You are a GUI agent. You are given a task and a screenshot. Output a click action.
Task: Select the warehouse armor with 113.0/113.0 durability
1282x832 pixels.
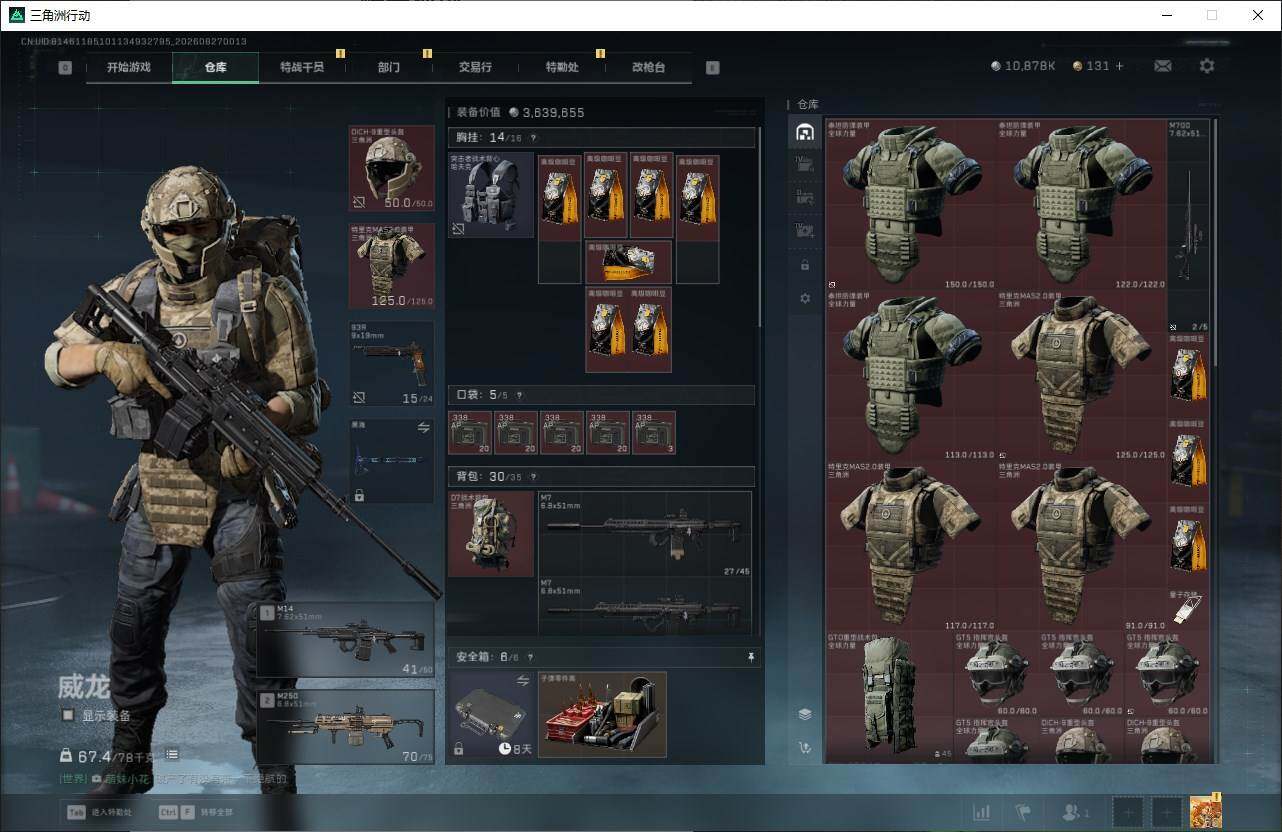click(x=911, y=375)
